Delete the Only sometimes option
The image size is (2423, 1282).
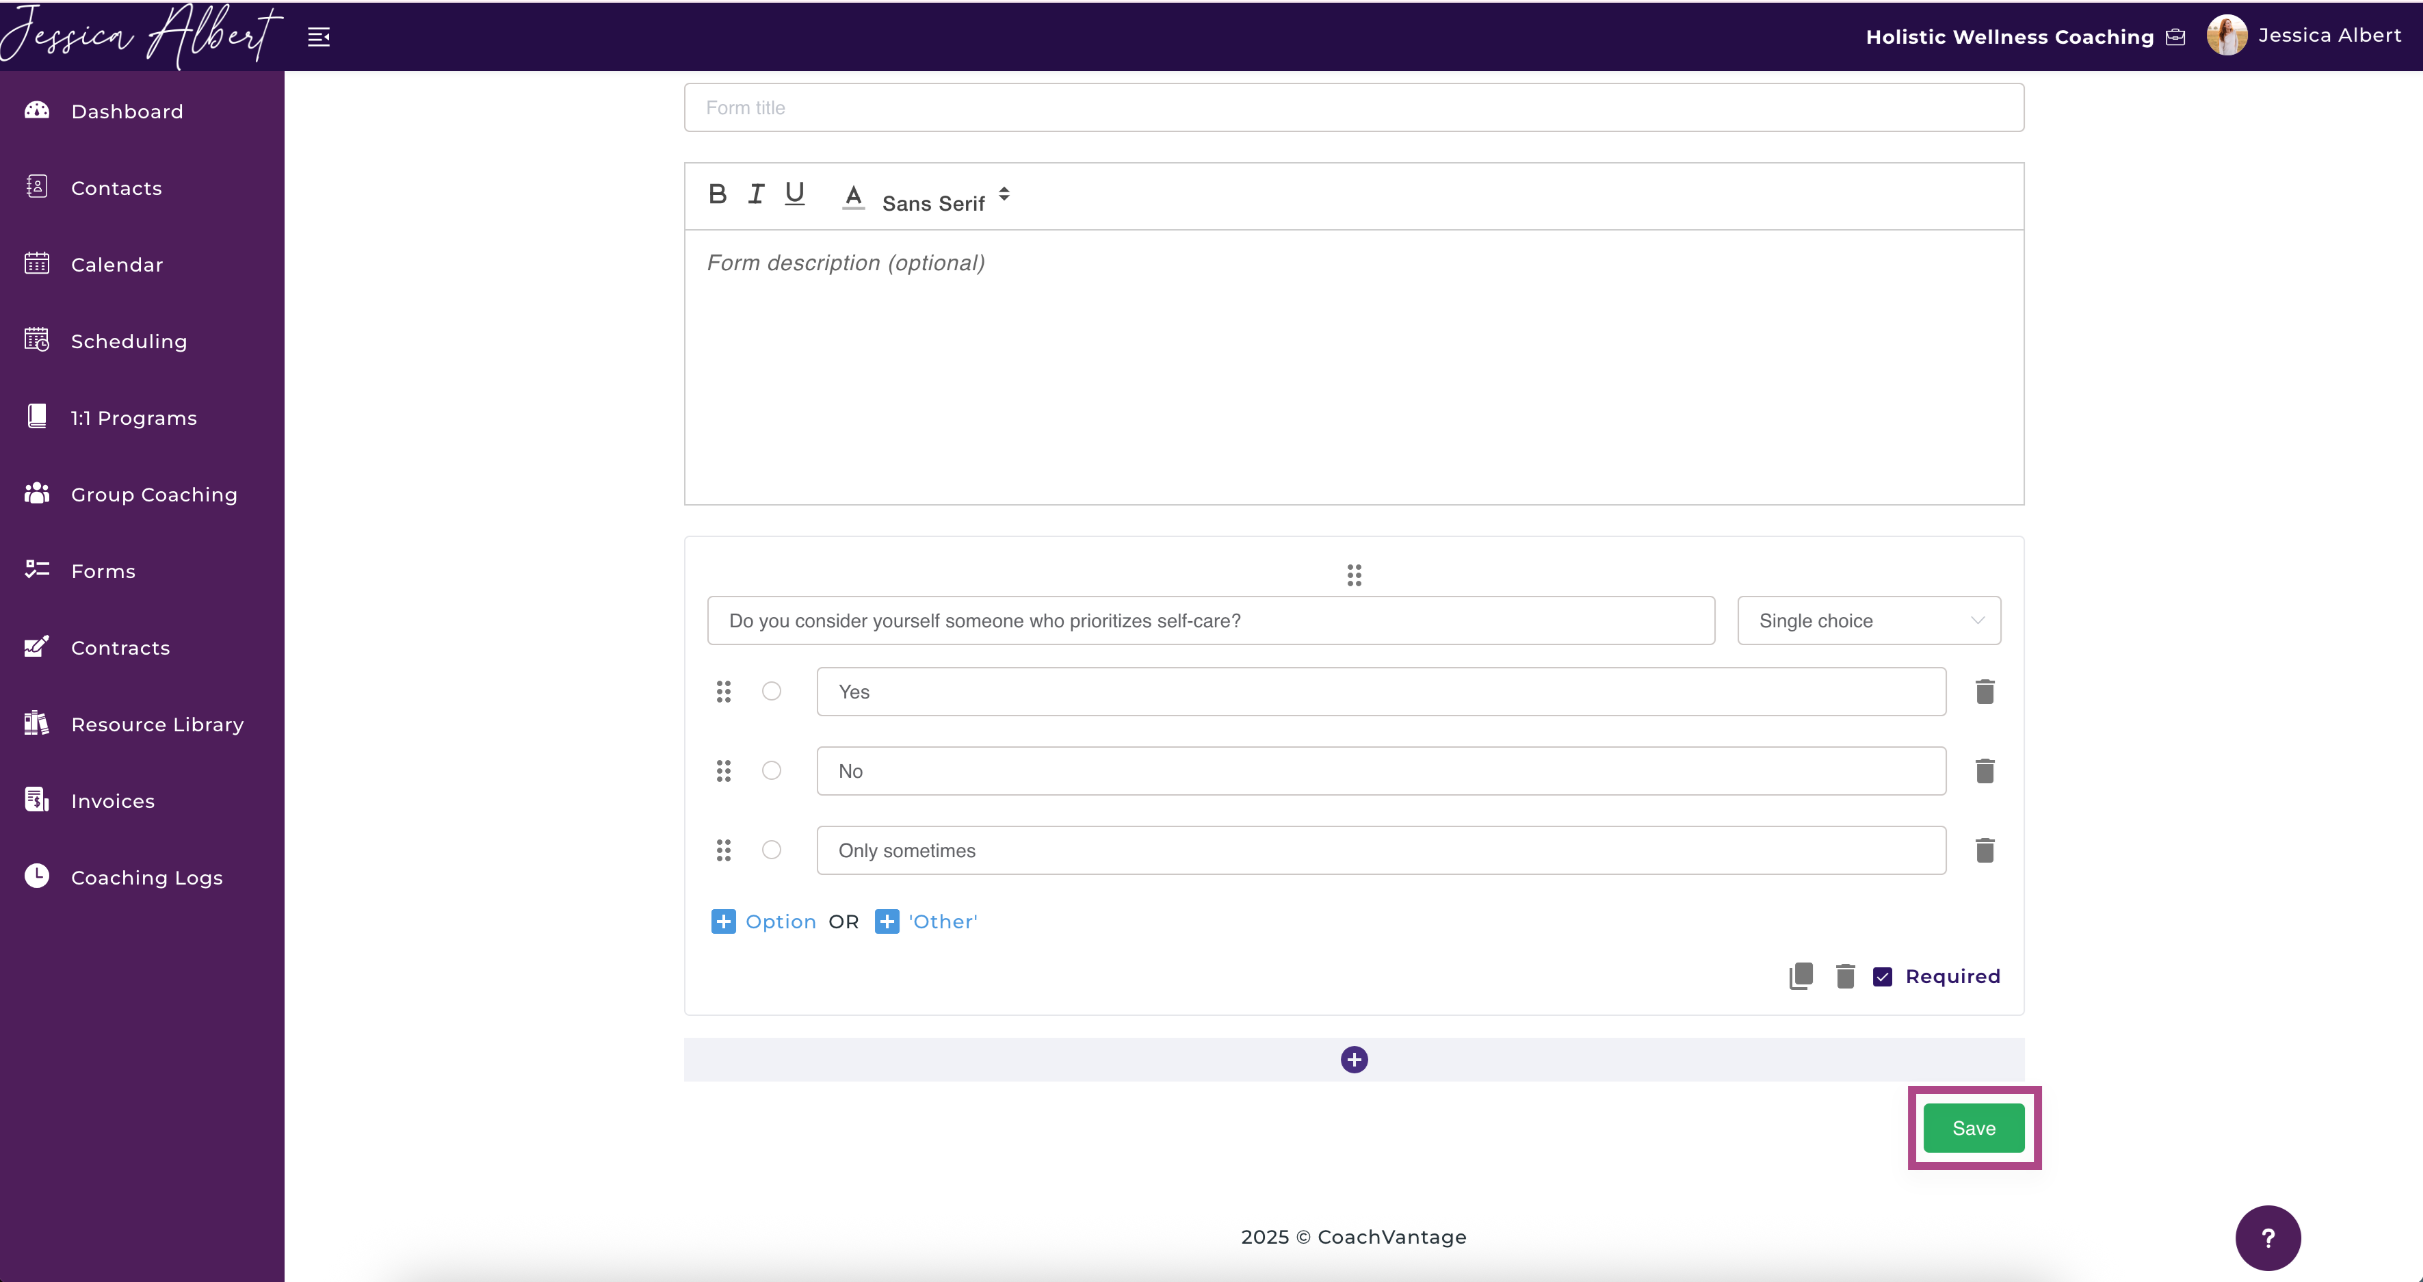(1985, 850)
